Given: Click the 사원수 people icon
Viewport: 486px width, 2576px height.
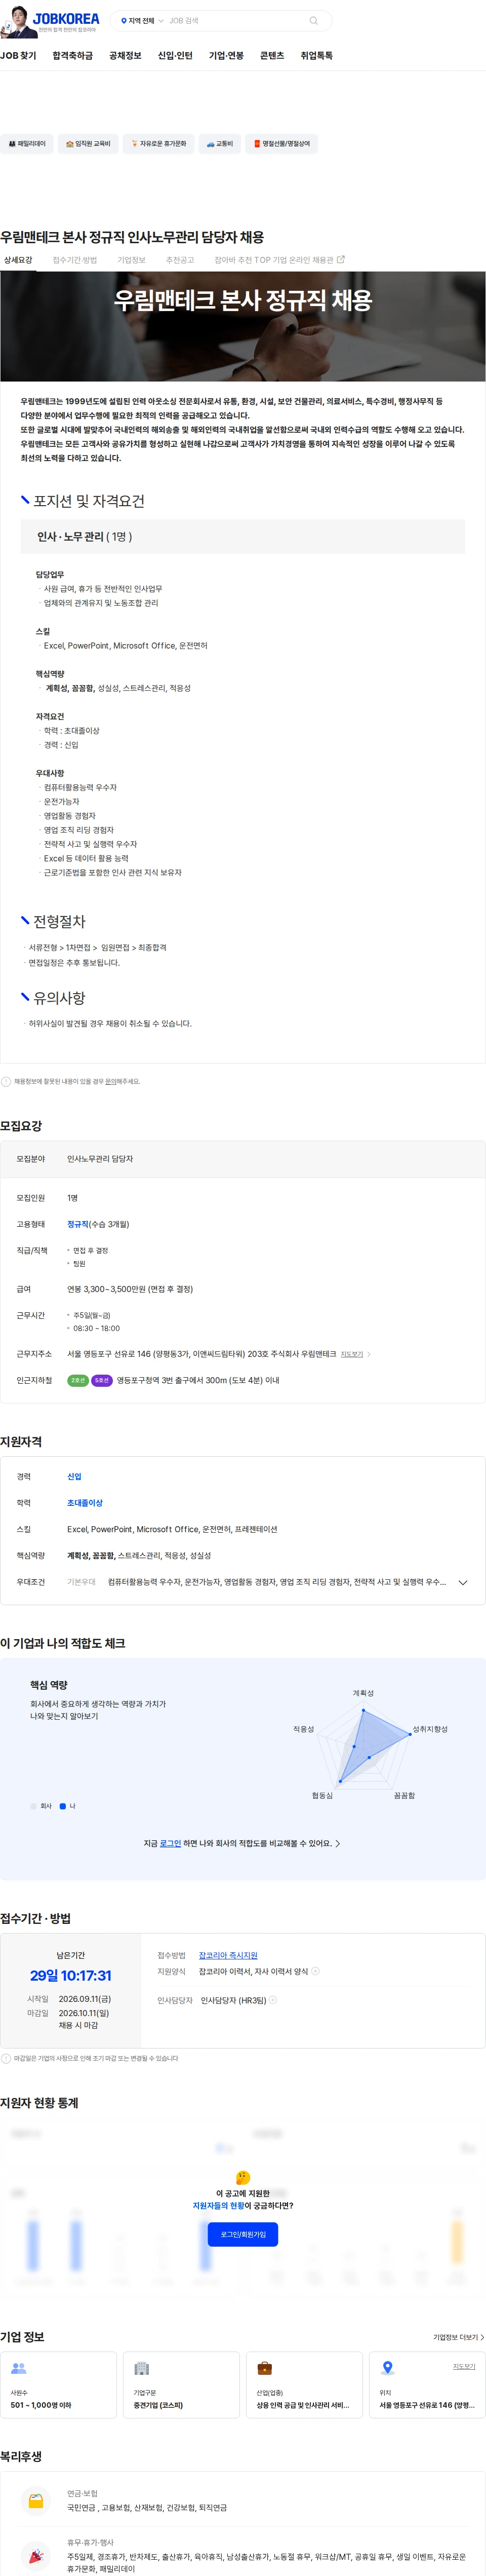Looking at the screenshot, I should pyautogui.click(x=18, y=2368).
